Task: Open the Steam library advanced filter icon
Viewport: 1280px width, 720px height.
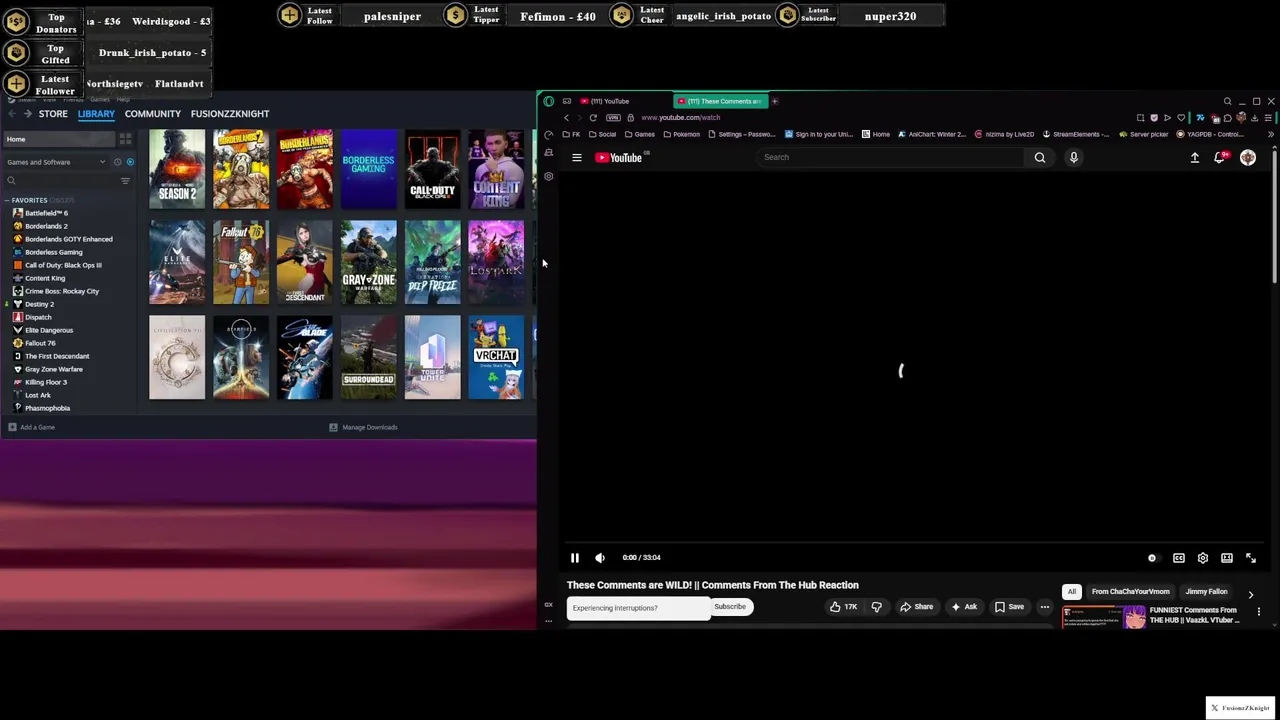Action: click(x=125, y=181)
